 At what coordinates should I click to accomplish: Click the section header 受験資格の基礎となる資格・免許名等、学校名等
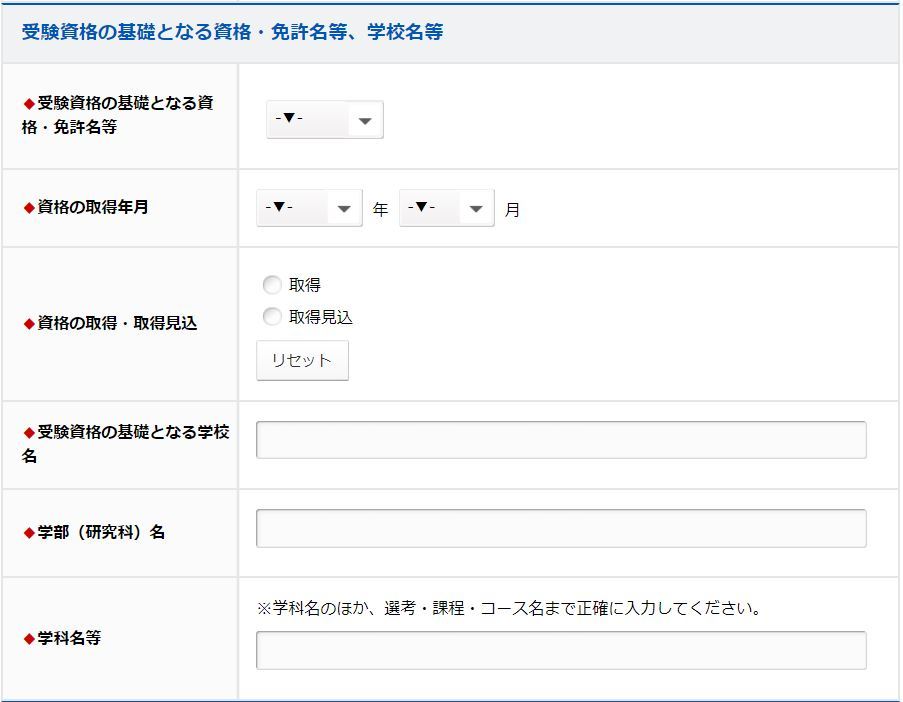pyautogui.click(x=232, y=32)
